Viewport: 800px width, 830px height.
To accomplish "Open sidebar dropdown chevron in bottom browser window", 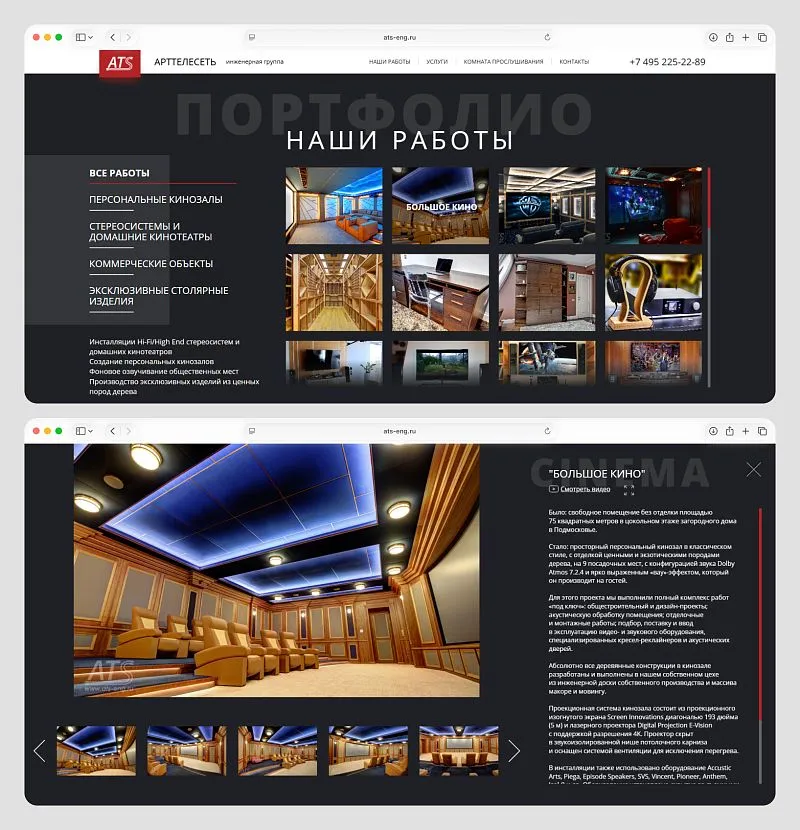I will tap(91, 431).
